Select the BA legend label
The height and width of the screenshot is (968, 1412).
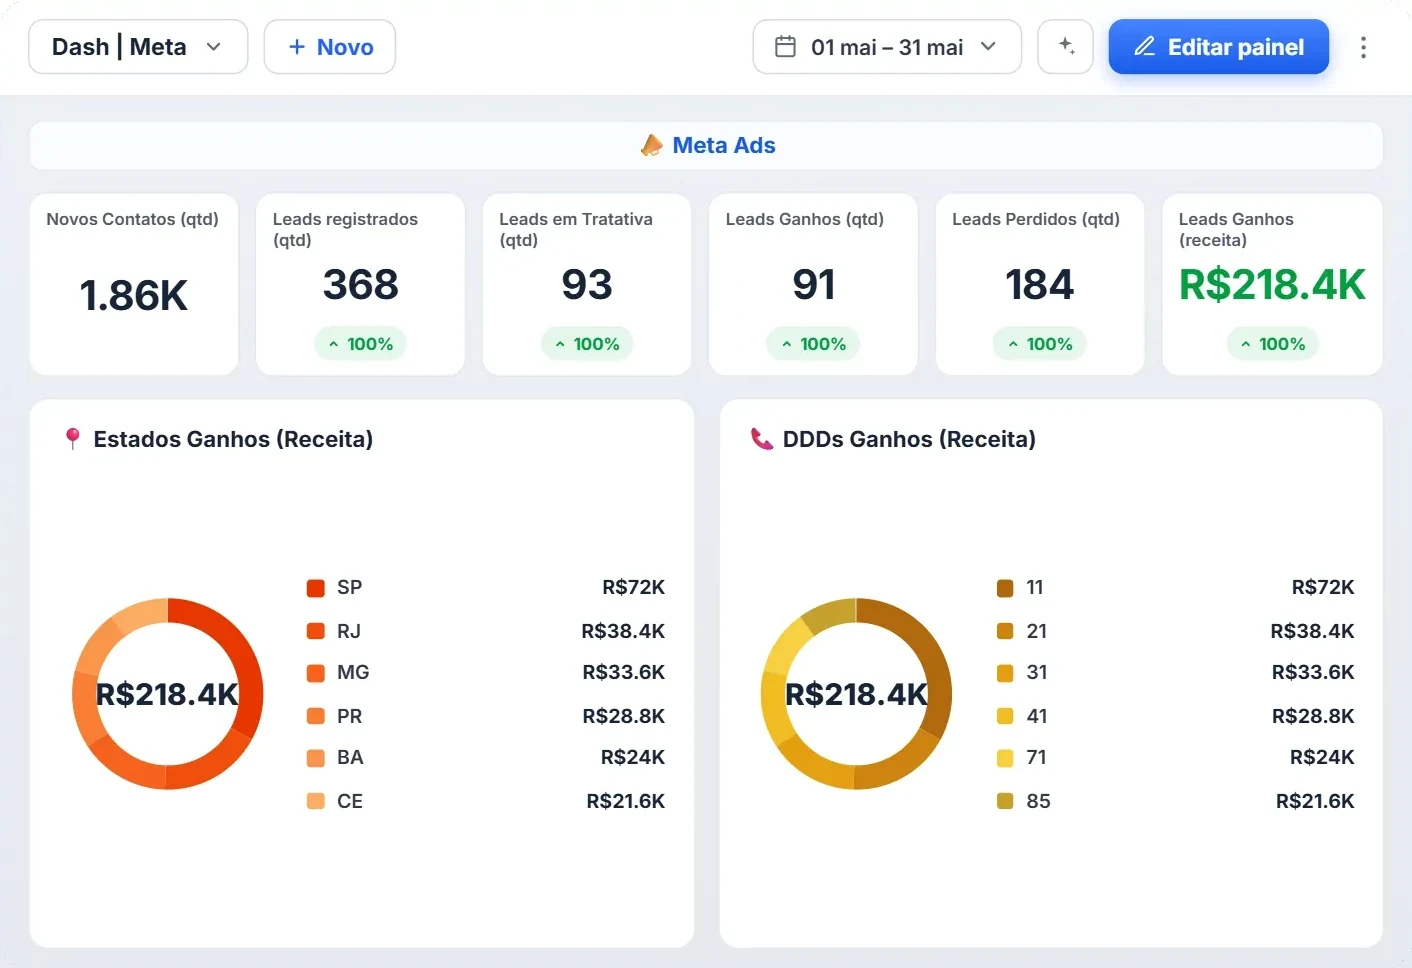(x=350, y=758)
